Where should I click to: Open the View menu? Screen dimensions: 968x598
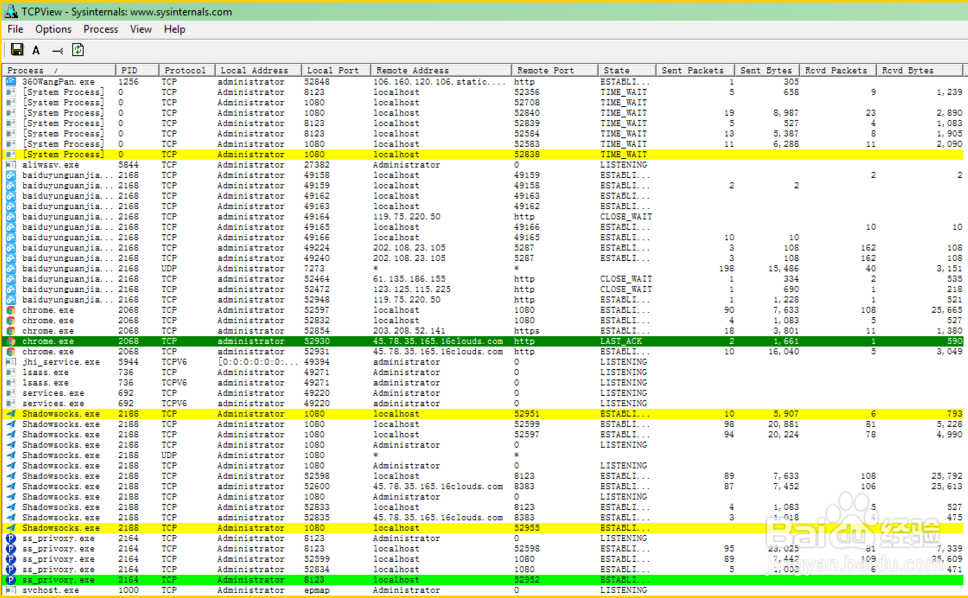[x=141, y=29]
